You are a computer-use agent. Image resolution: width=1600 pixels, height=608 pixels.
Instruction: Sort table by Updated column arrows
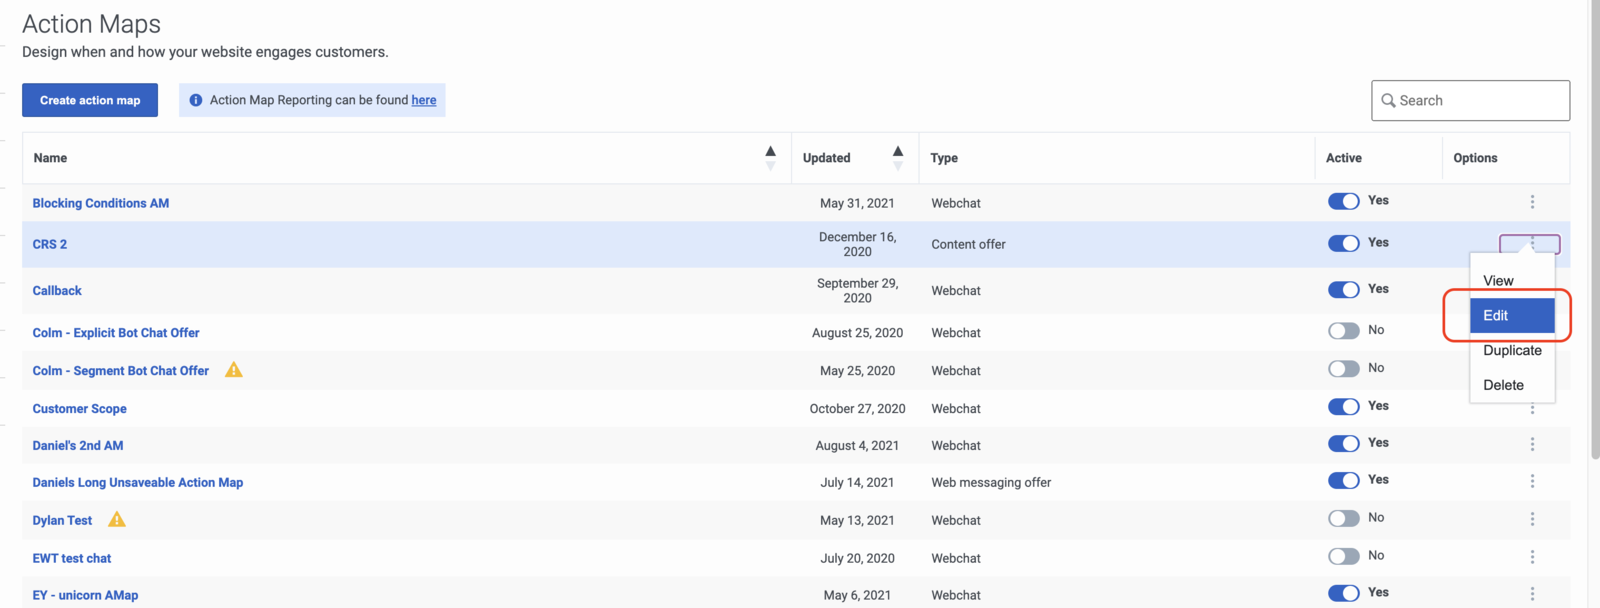(898, 158)
